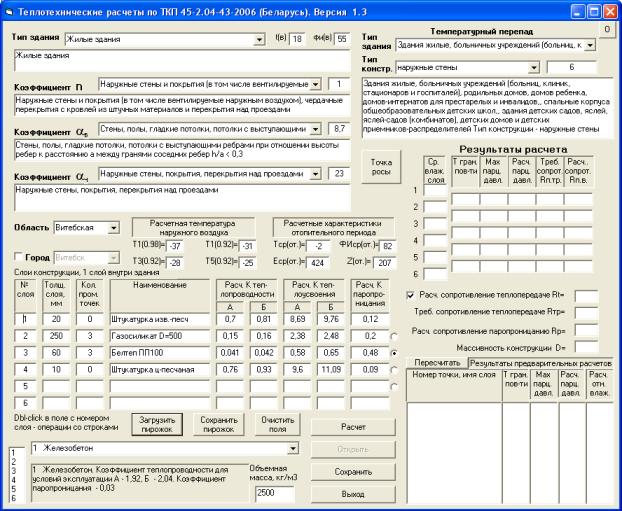This screenshot has height=511, width=622.
Task: Open the Область Витебская dropdown
Action: 113,228
